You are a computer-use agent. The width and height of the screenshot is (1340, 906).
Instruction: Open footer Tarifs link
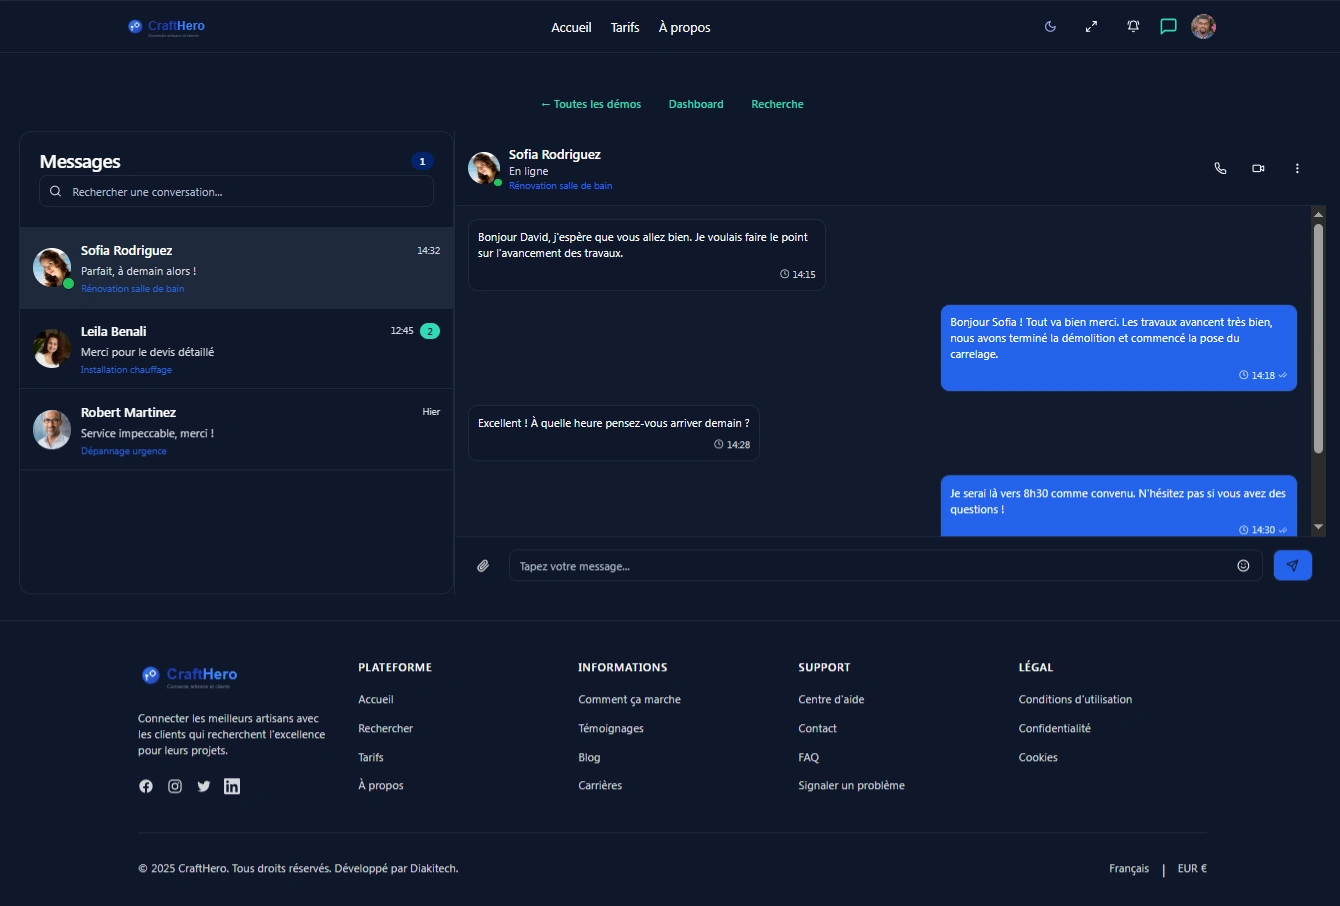click(x=371, y=758)
